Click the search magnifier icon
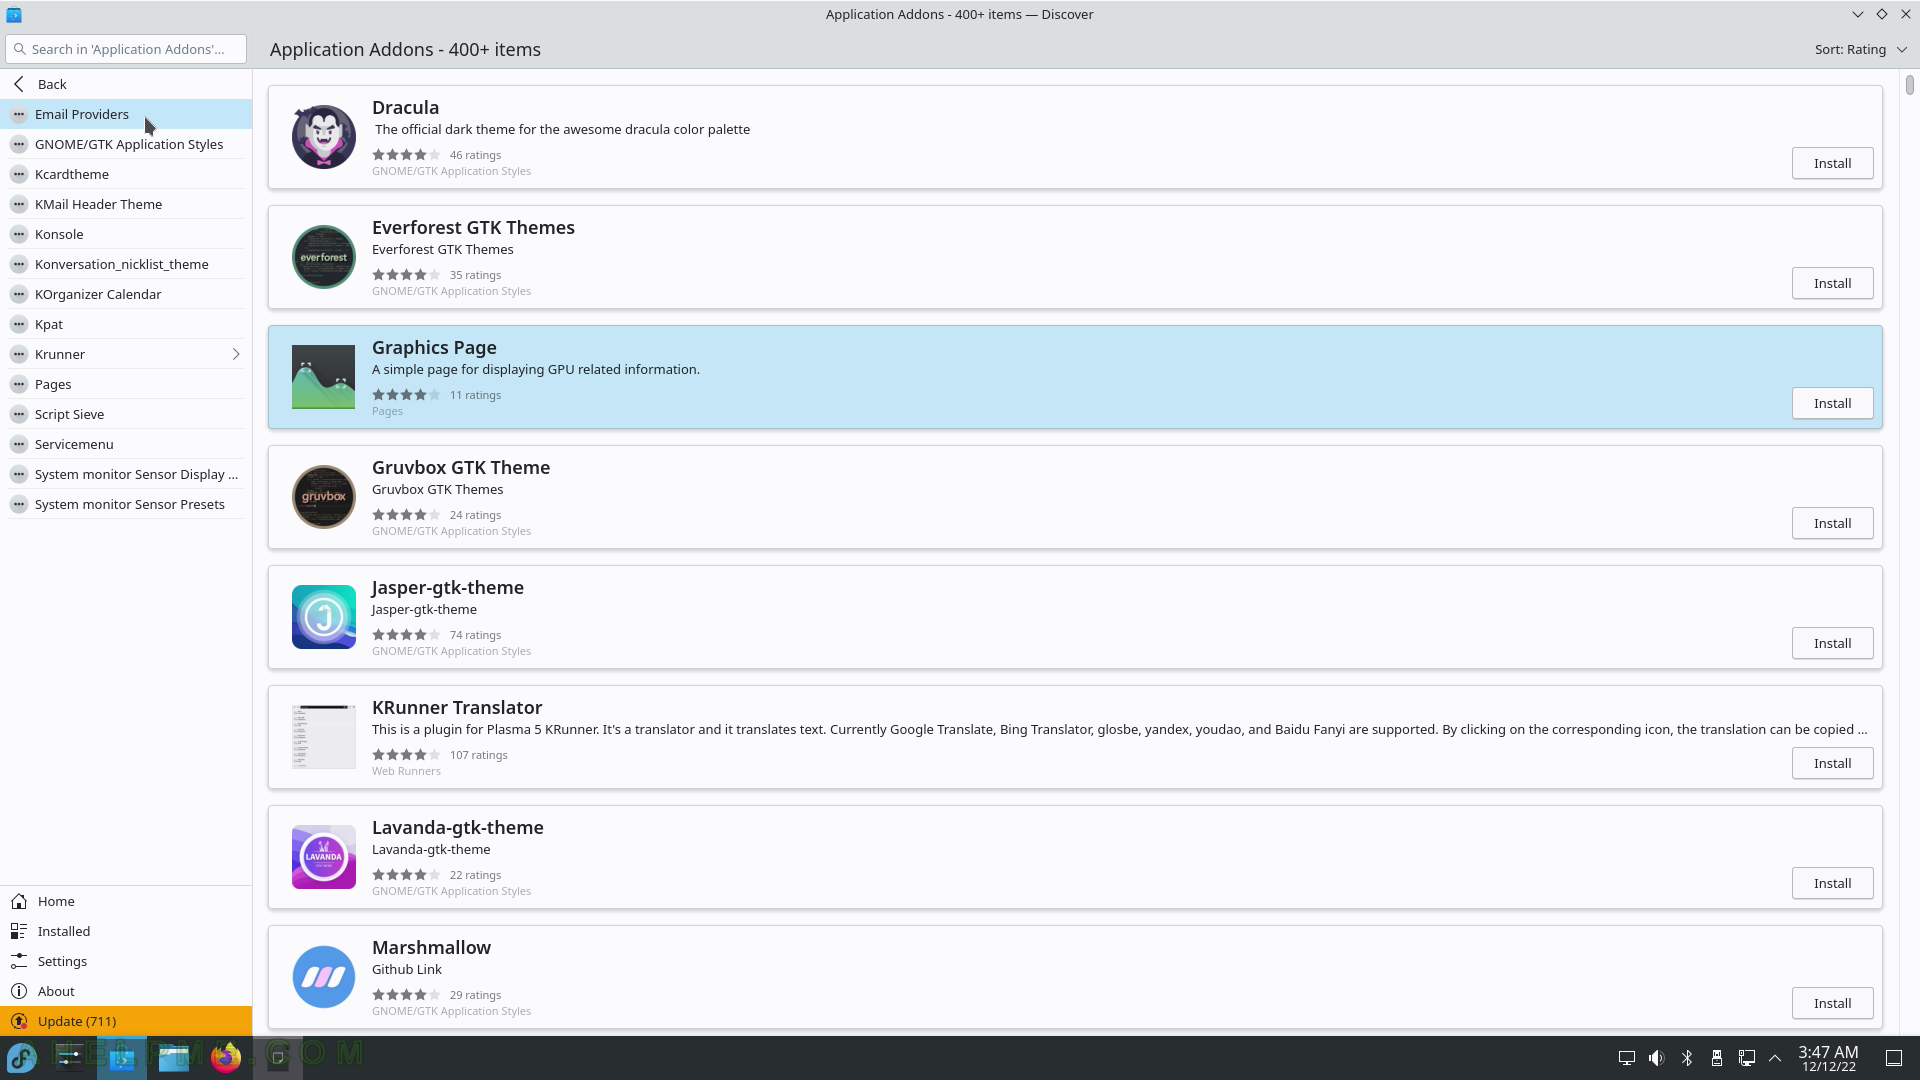The height and width of the screenshot is (1080, 1920). pyautogui.click(x=19, y=49)
